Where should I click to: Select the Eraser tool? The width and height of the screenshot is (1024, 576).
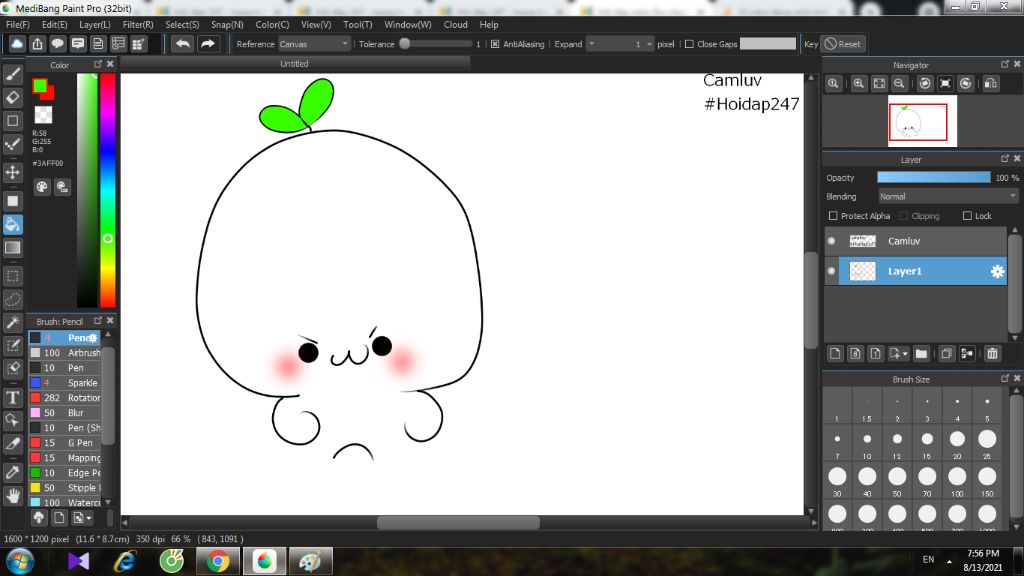click(x=12, y=98)
